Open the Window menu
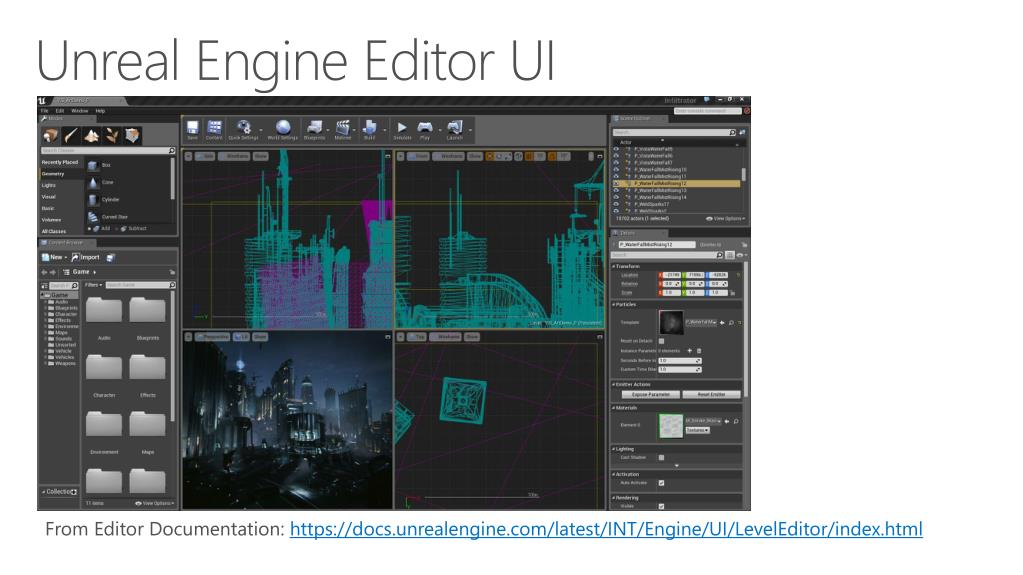Viewport: 1023px width, 575px height. click(x=80, y=111)
